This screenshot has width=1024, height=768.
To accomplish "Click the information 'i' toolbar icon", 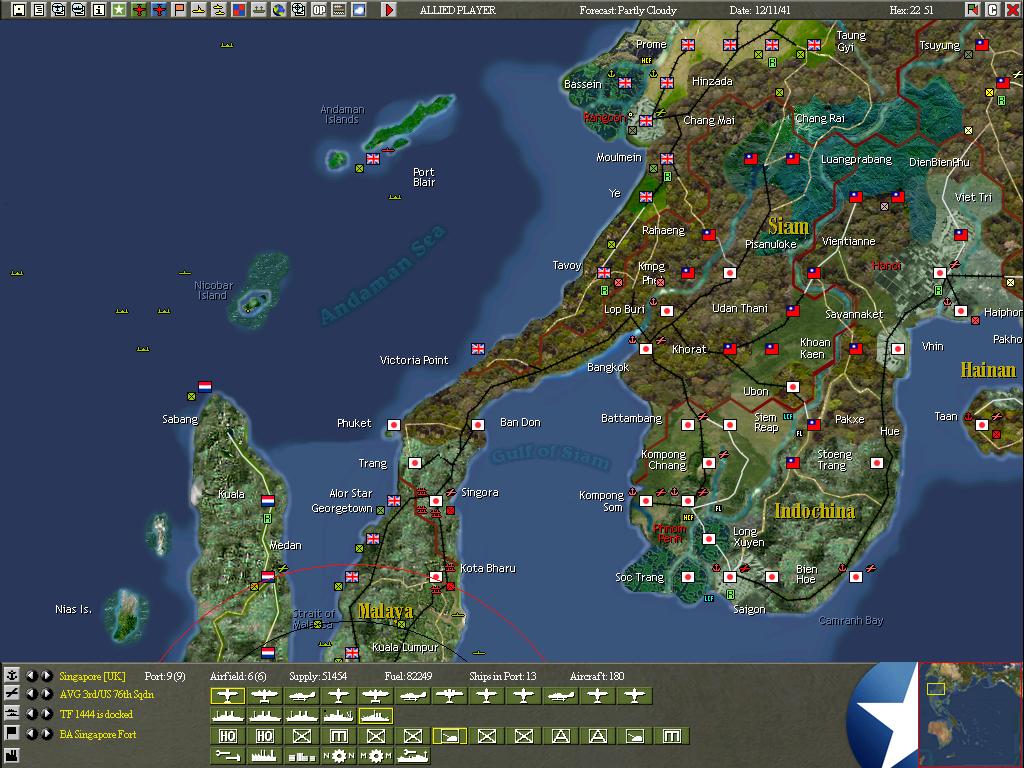I will pos(99,10).
